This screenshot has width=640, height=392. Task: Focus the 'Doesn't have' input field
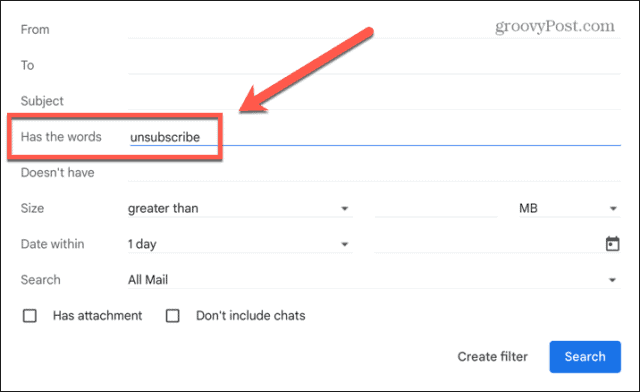[x=374, y=172]
